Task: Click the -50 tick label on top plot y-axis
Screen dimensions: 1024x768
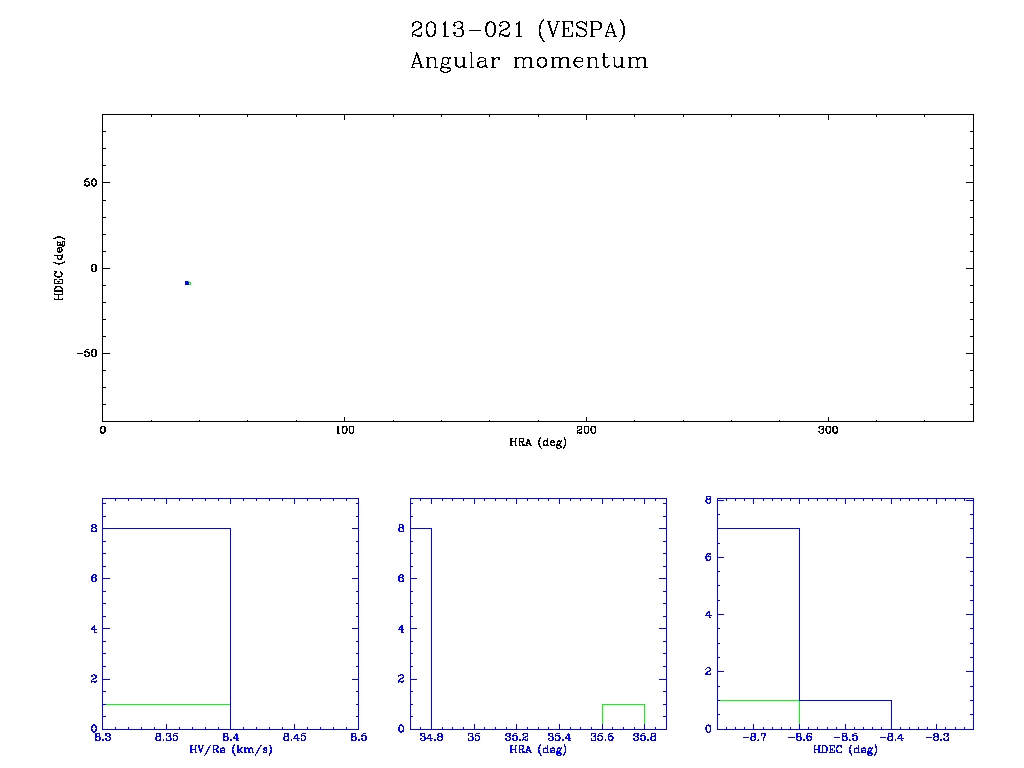Action: coord(84,354)
